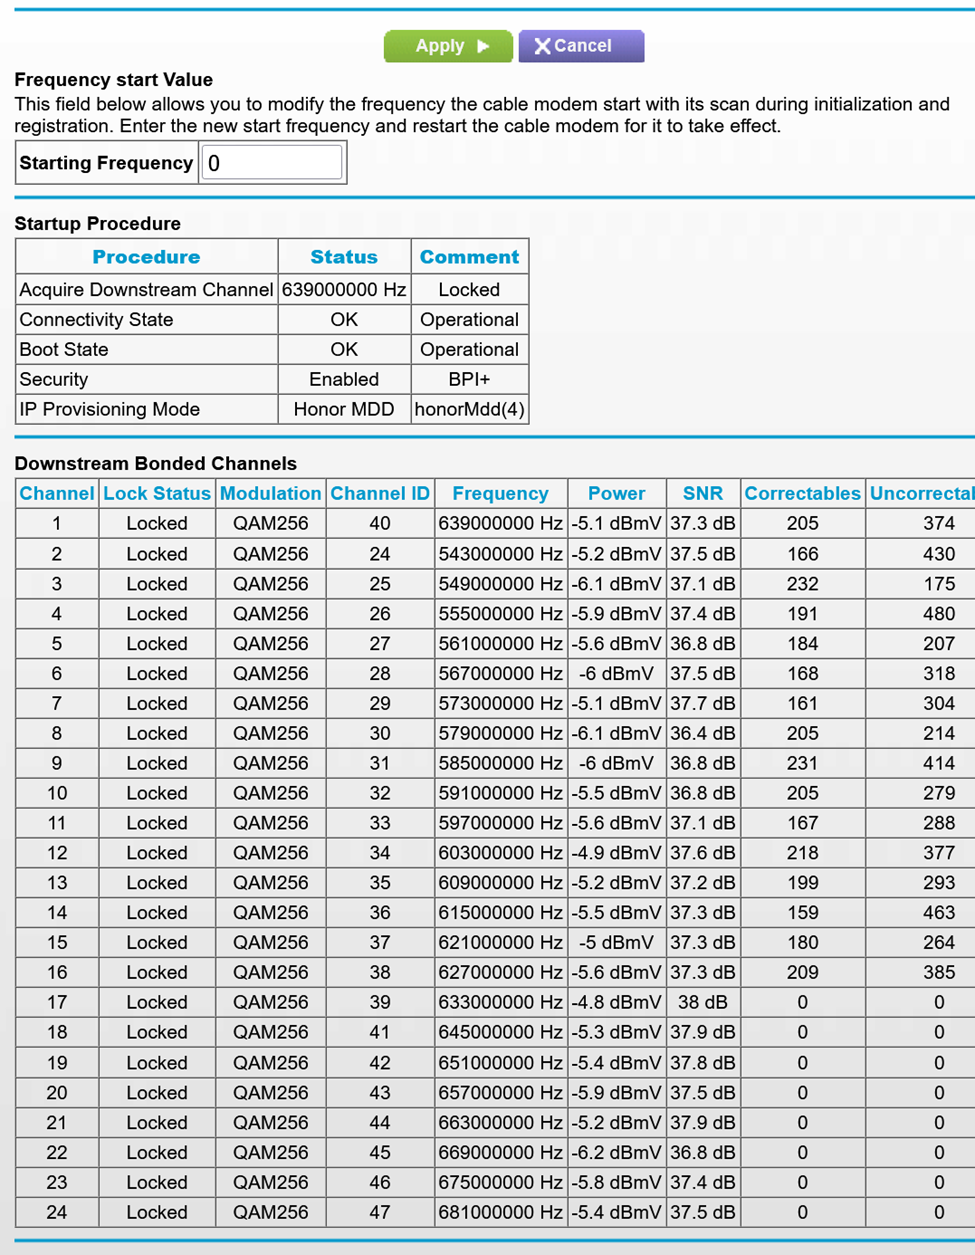Select the Frequency column header
Viewport: 975px width, 1255px height.
tap(500, 493)
